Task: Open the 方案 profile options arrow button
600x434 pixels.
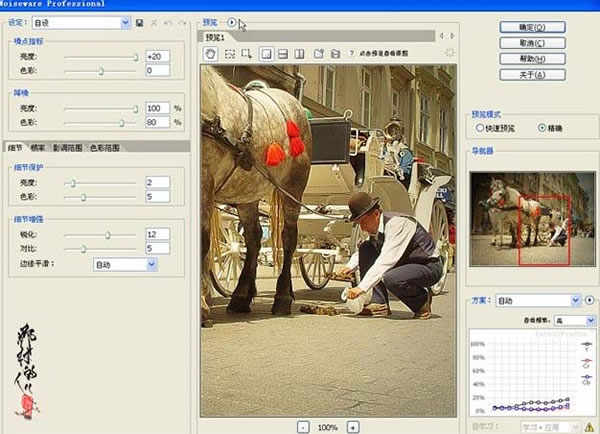Action: (x=589, y=300)
